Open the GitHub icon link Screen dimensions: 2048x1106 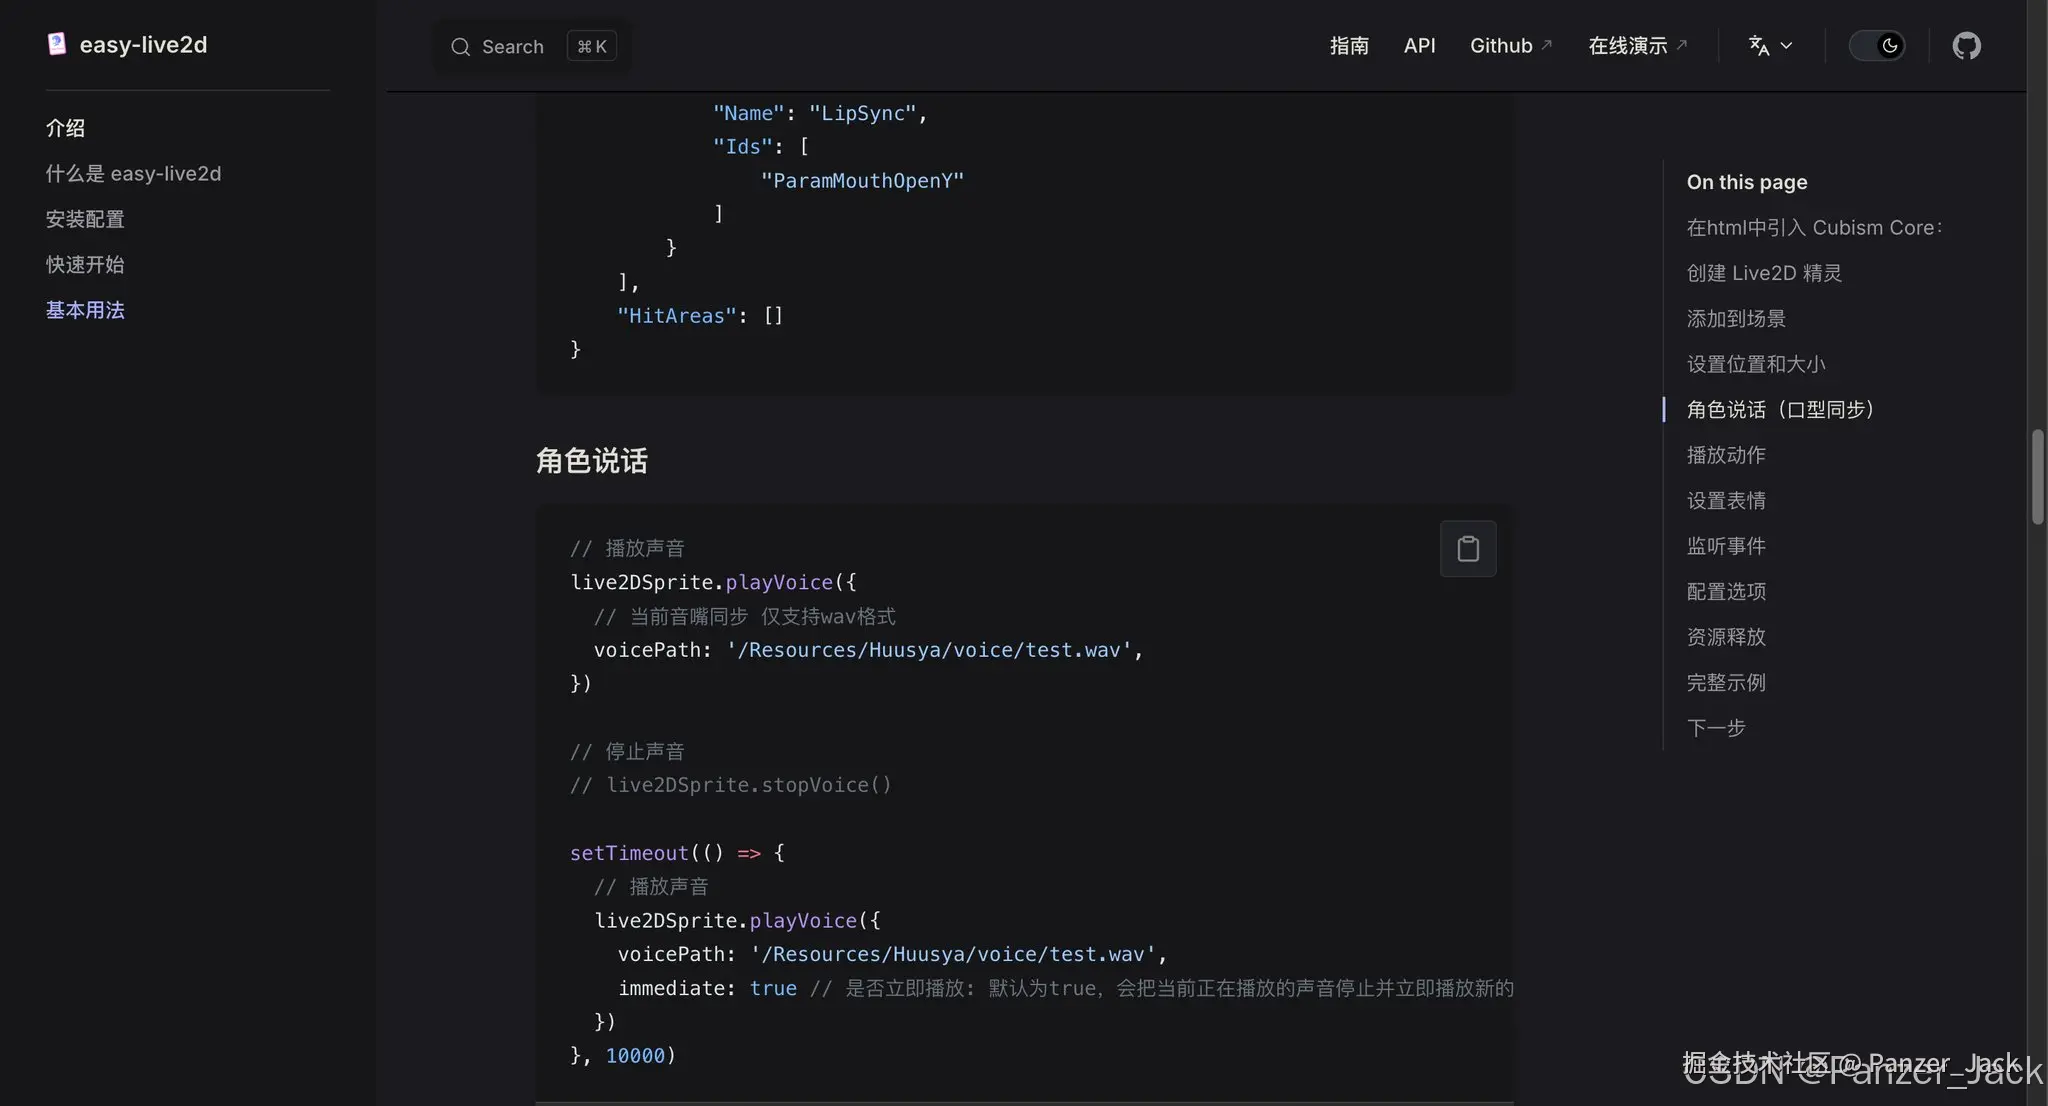(1966, 46)
